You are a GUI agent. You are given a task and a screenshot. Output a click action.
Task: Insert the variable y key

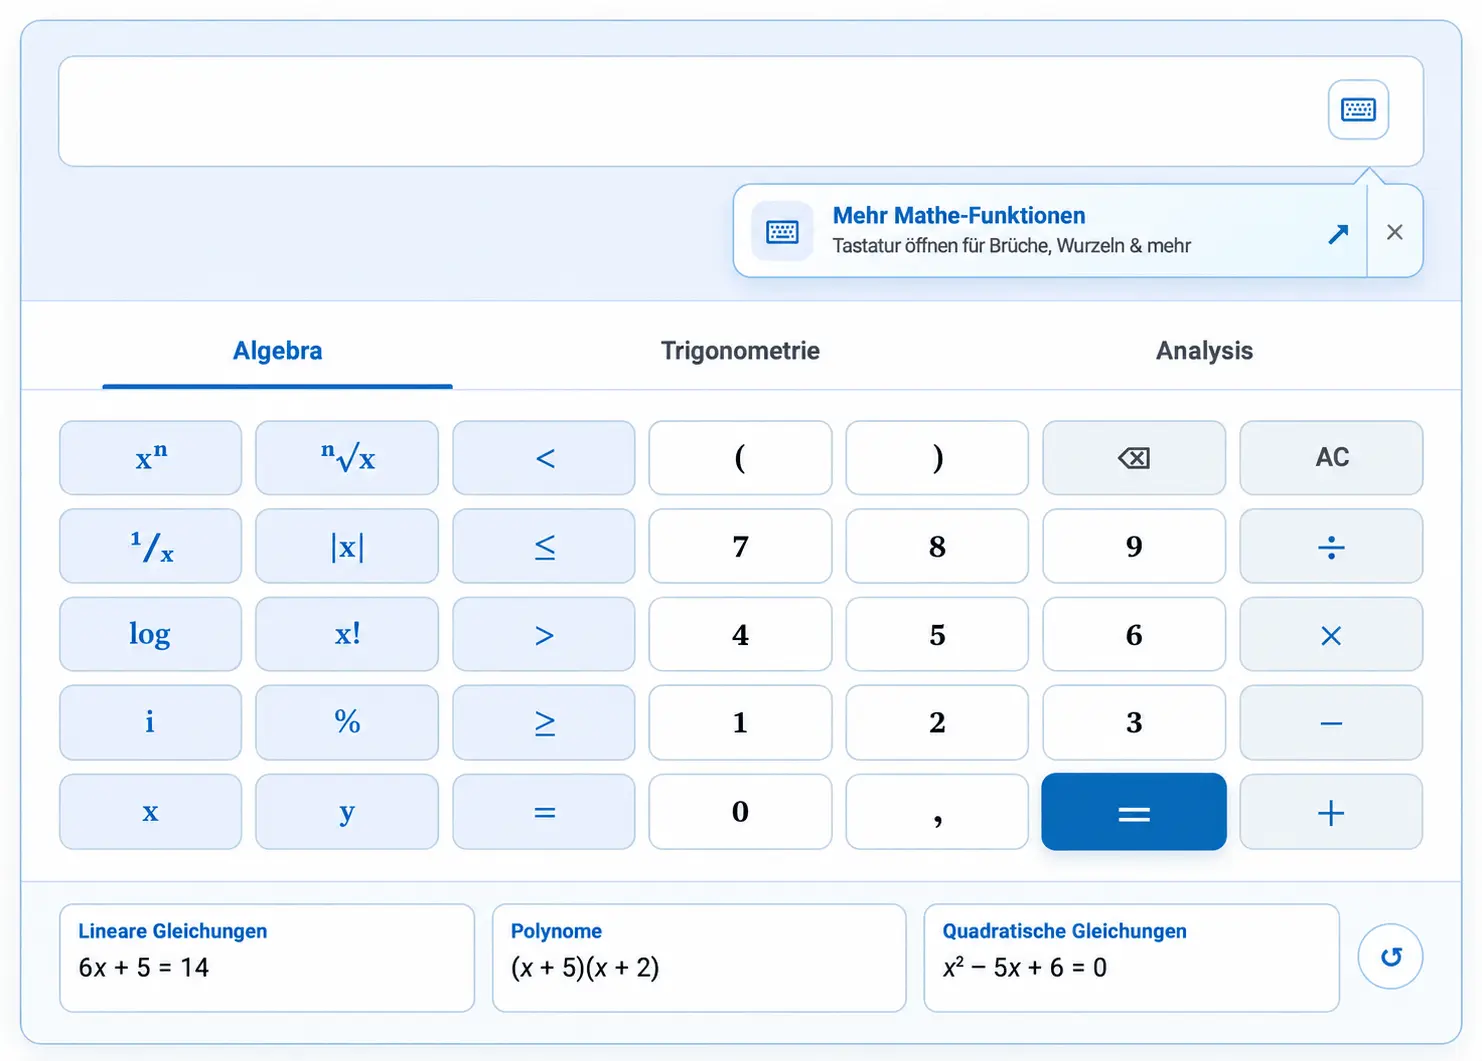click(x=347, y=811)
